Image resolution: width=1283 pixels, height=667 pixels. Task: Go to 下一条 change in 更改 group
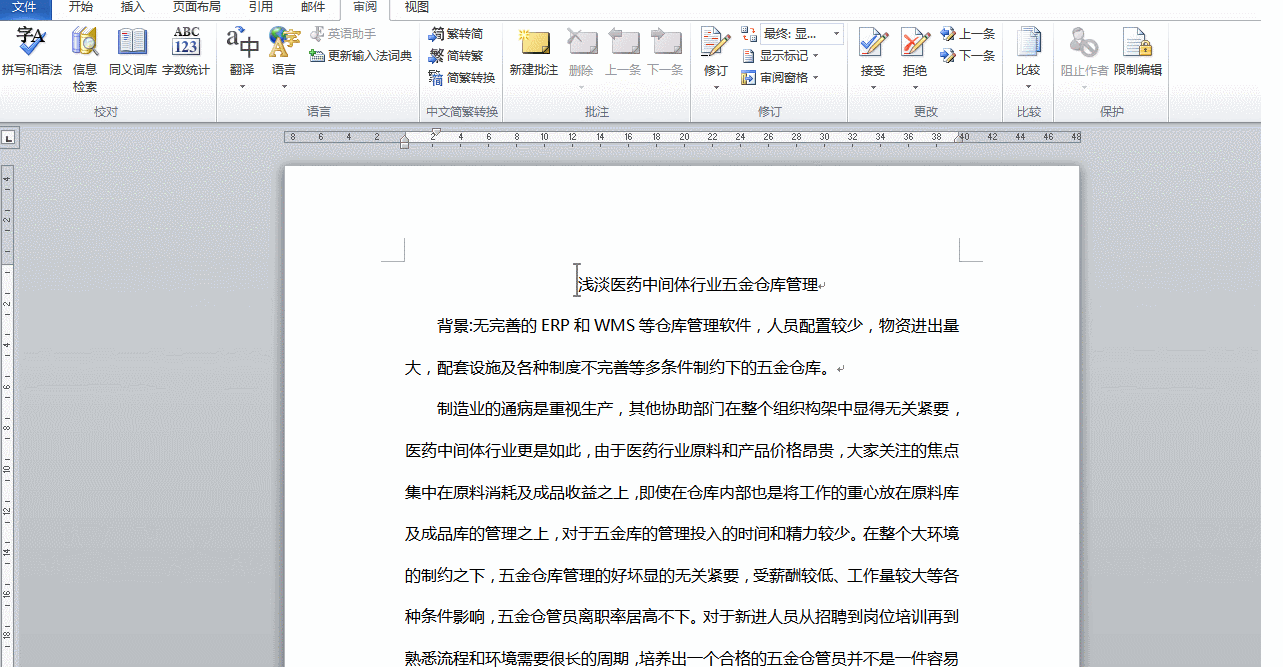point(968,56)
